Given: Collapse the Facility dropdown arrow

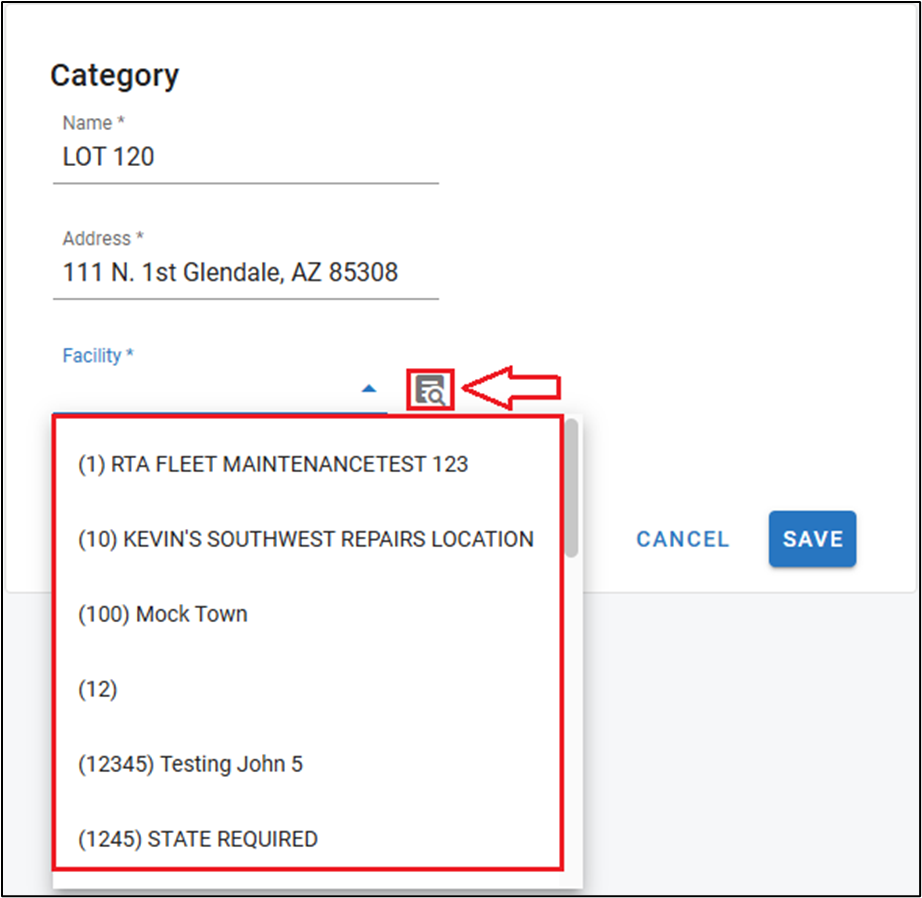Looking at the screenshot, I should [x=369, y=388].
